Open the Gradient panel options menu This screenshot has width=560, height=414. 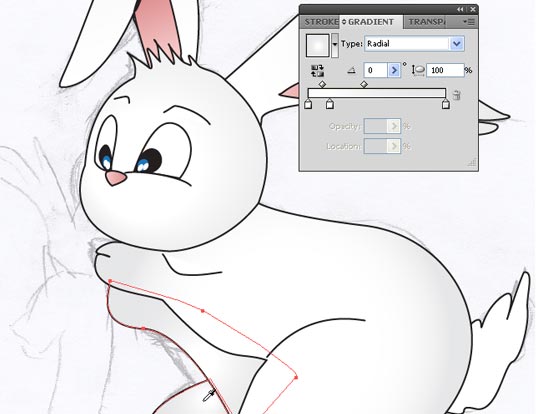coord(469,22)
